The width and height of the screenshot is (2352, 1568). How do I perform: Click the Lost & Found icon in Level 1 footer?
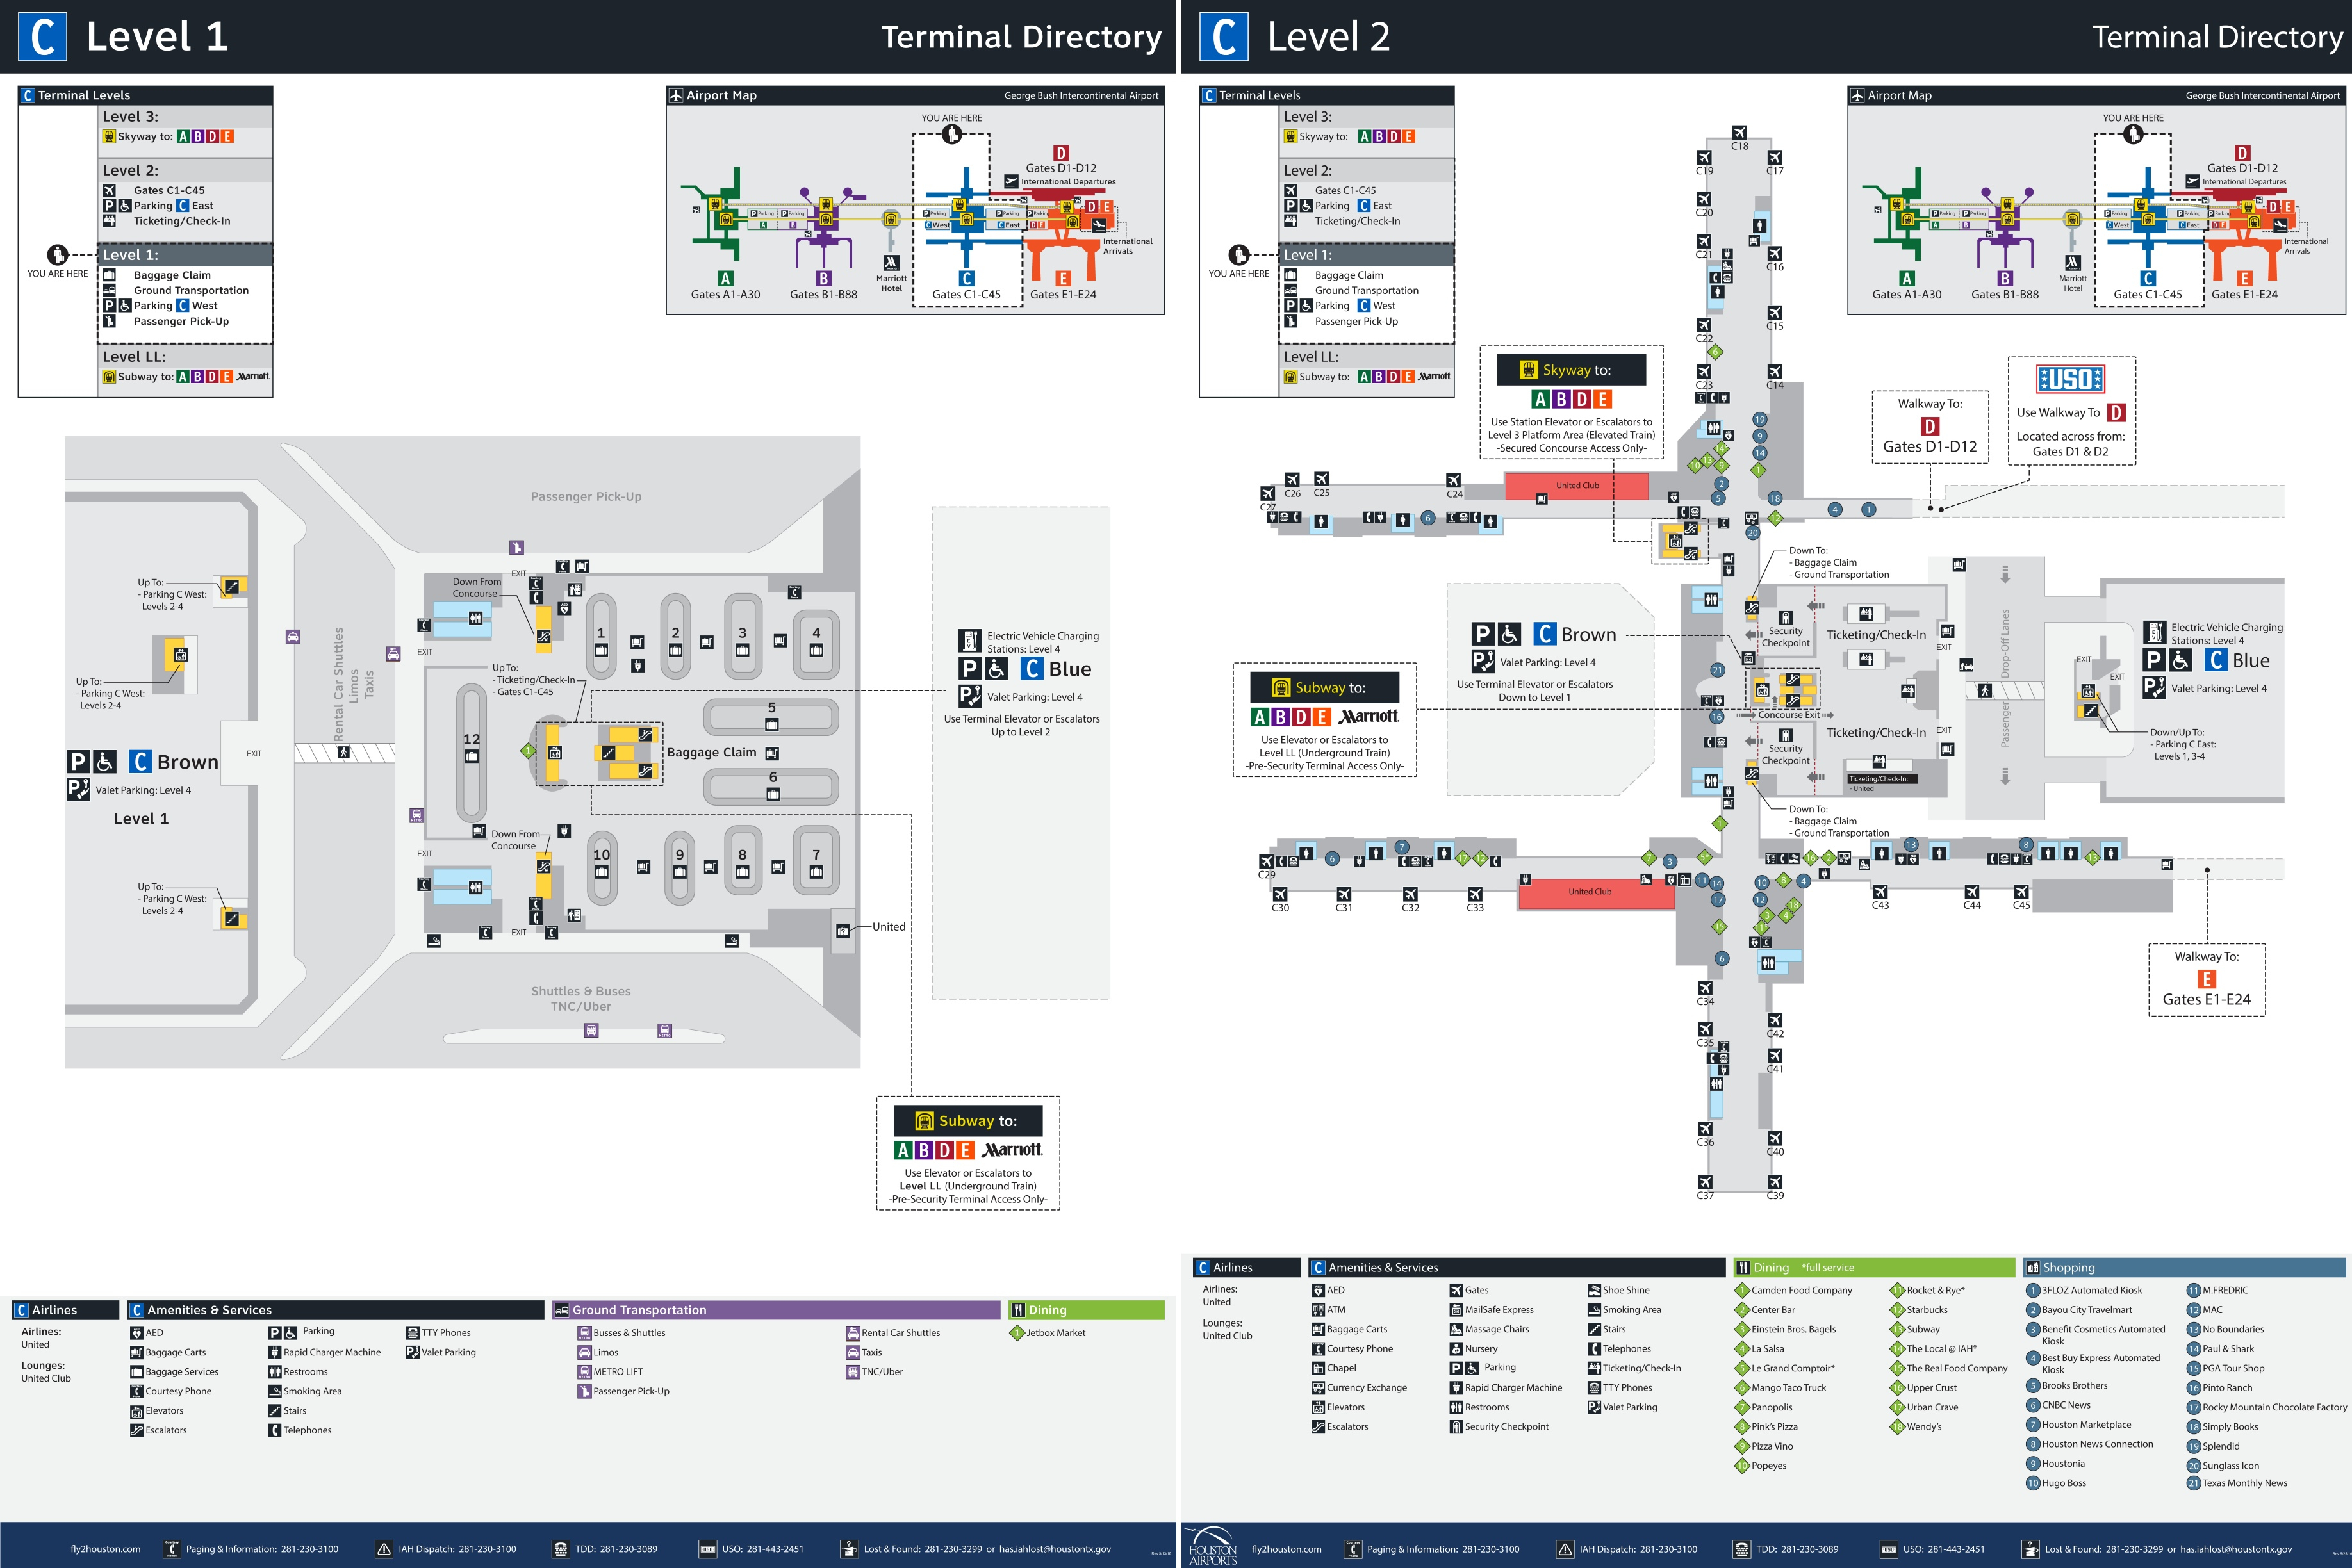click(849, 1549)
